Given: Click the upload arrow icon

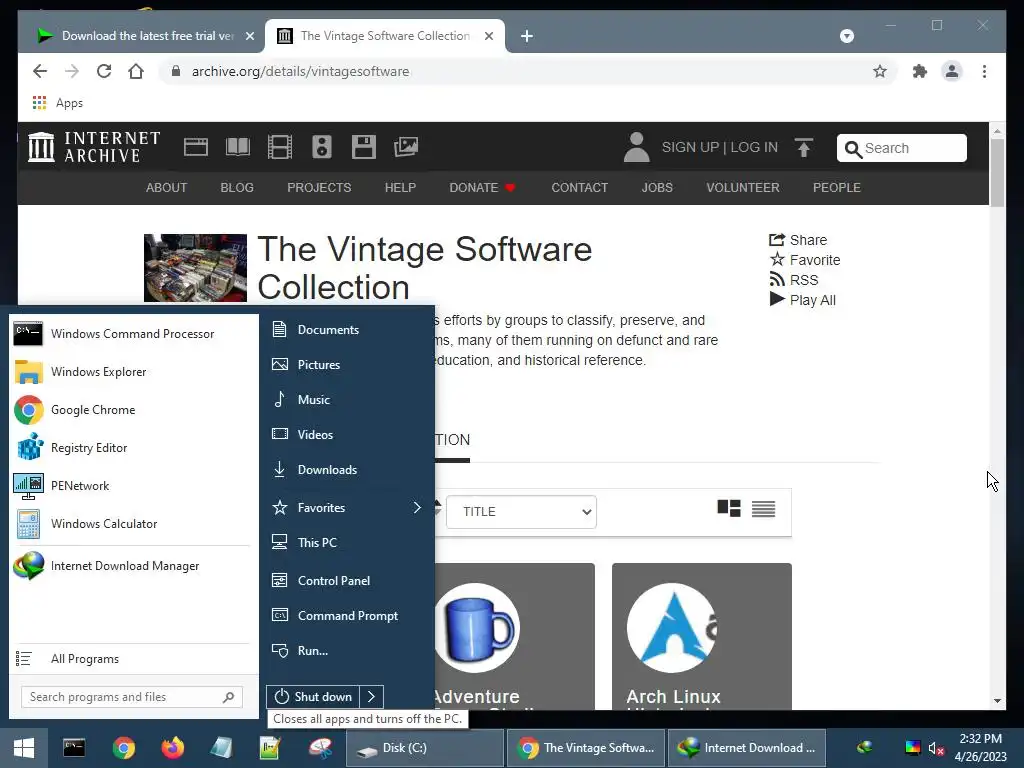Looking at the screenshot, I should pos(804,148).
